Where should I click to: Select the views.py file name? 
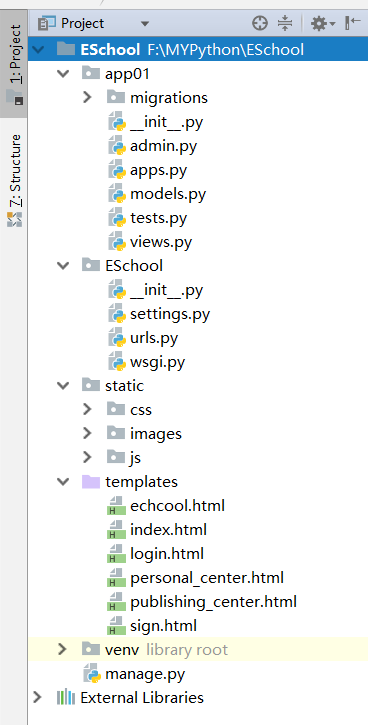(x=161, y=242)
